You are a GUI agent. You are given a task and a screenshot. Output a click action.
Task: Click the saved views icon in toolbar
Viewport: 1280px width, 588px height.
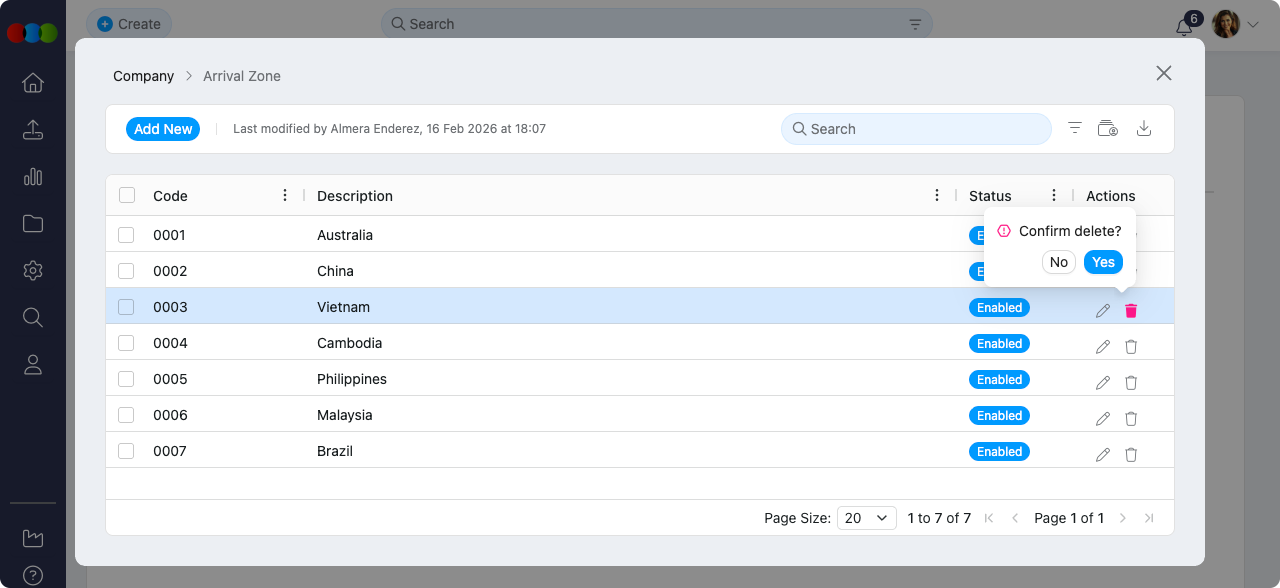(1108, 128)
